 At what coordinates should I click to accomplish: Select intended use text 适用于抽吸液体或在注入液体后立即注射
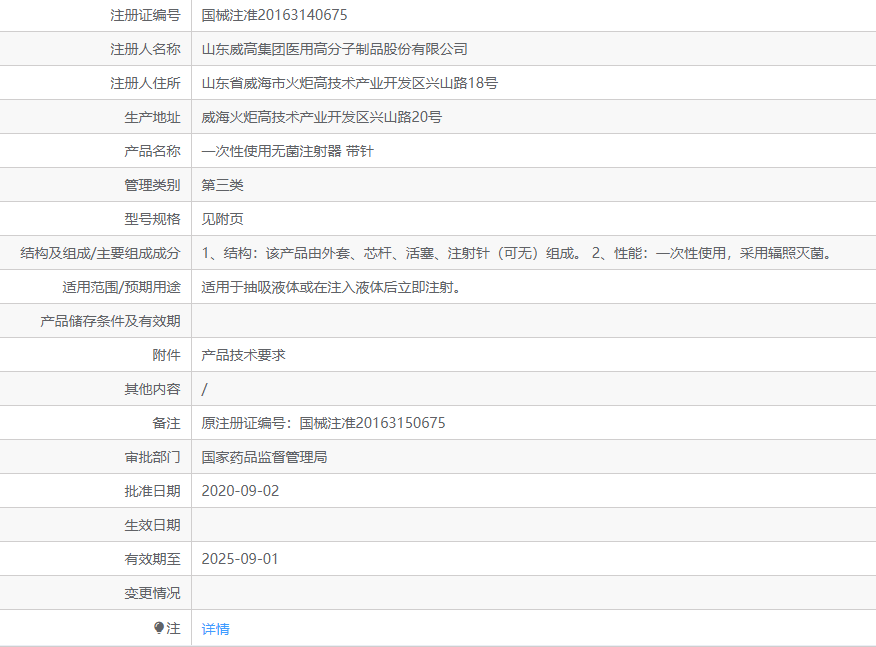[x=331, y=287]
